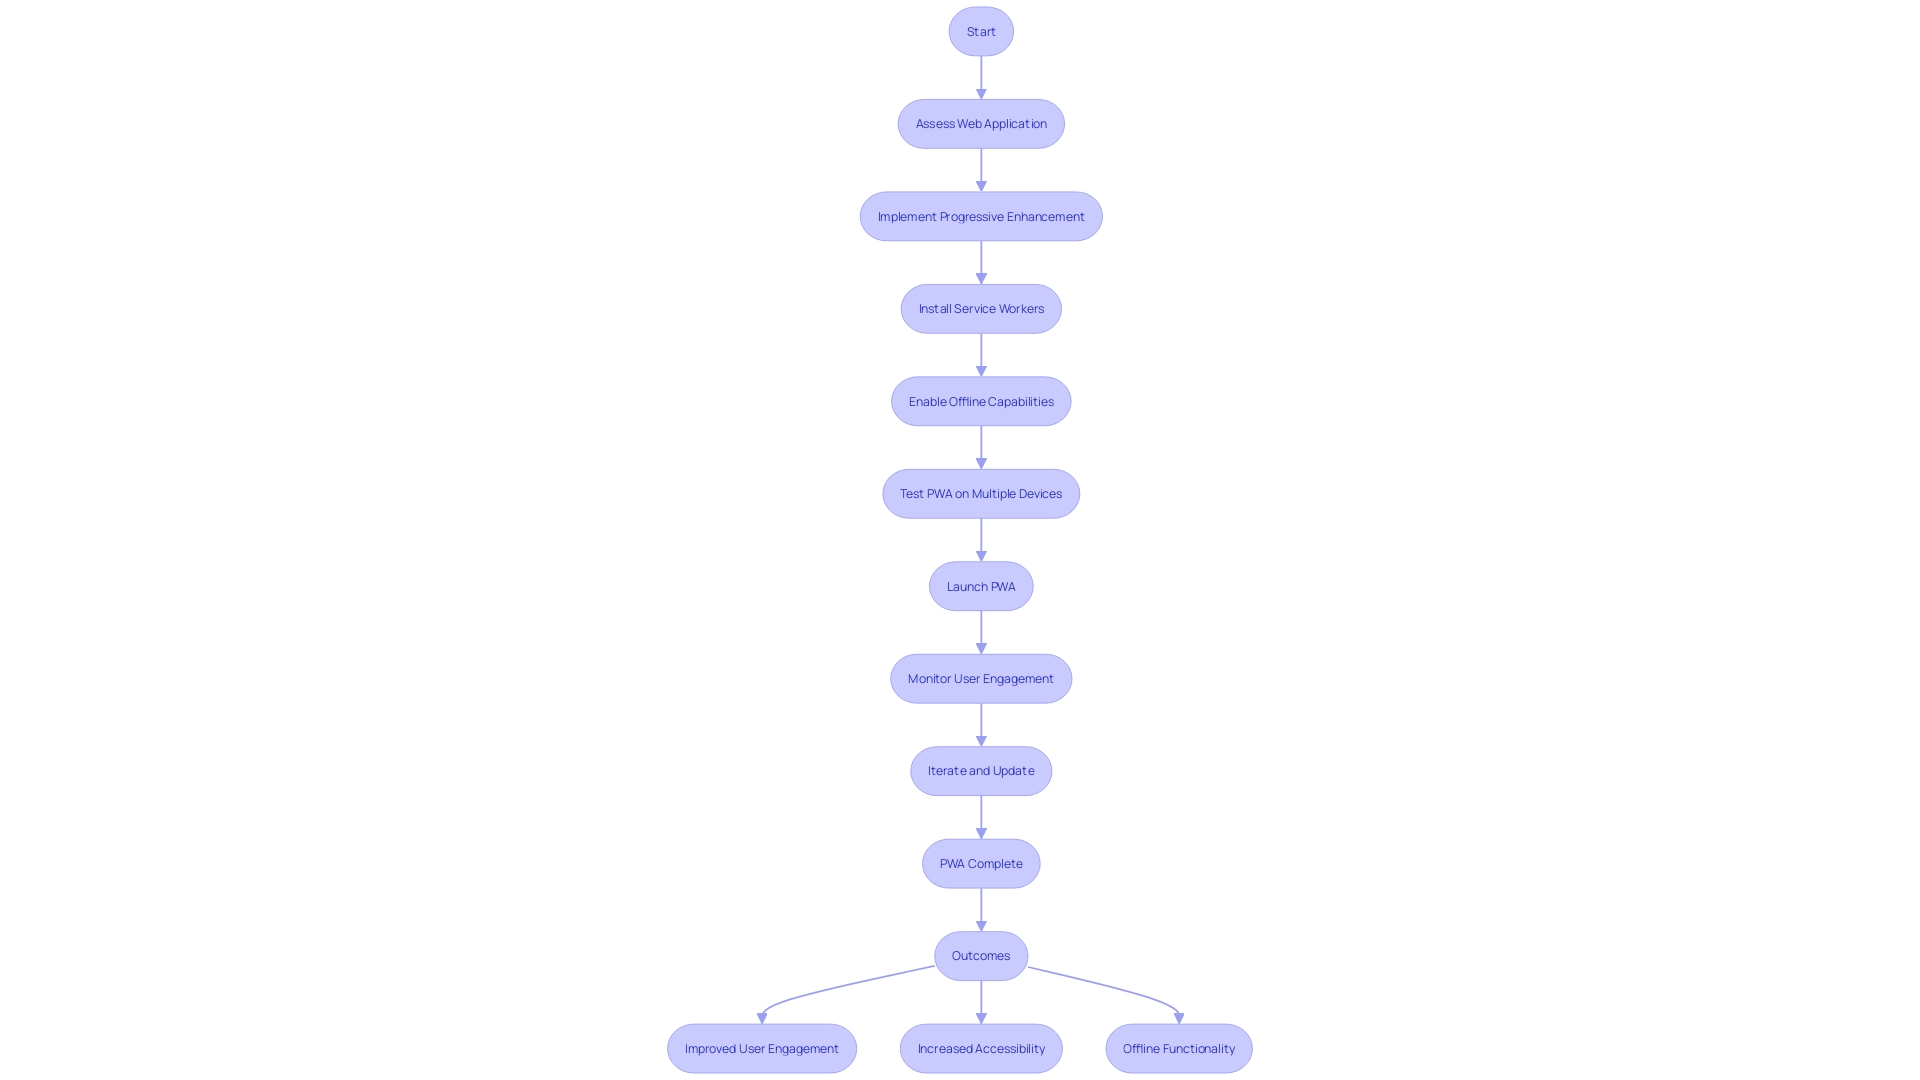Collapse the PWA workflow diagram

(x=980, y=30)
